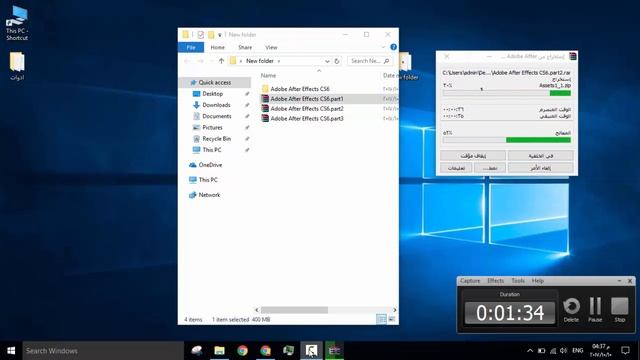Image resolution: width=640 pixels, height=360 pixels.
Task: Select Adobe After Effects CS6.part2 archive
Action: 307,109
